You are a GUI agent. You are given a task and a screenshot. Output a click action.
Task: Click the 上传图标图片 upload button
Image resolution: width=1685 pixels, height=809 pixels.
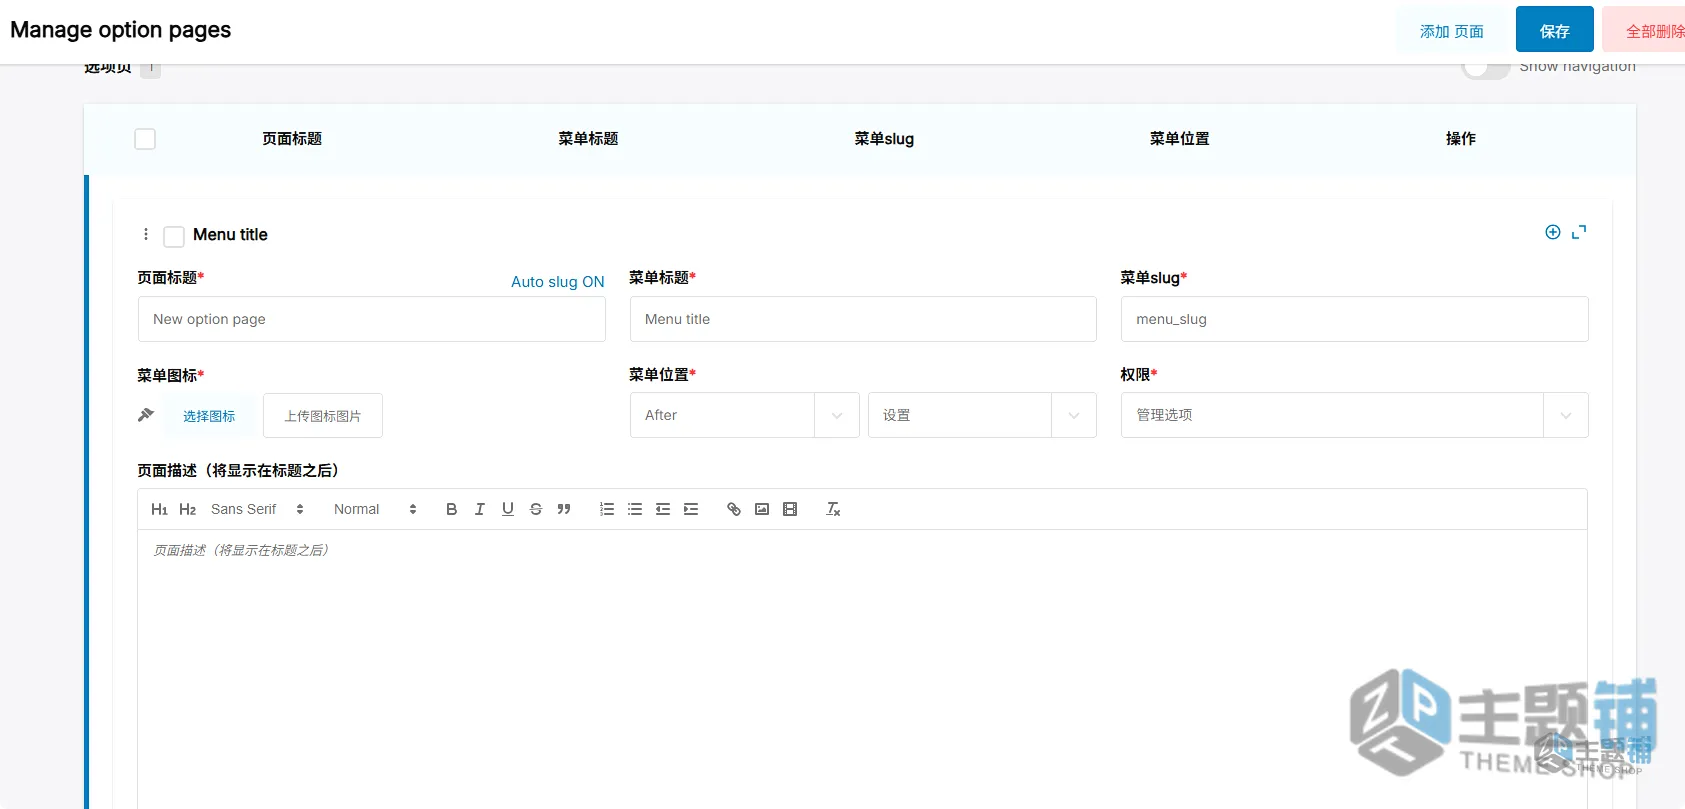point(323,416)
